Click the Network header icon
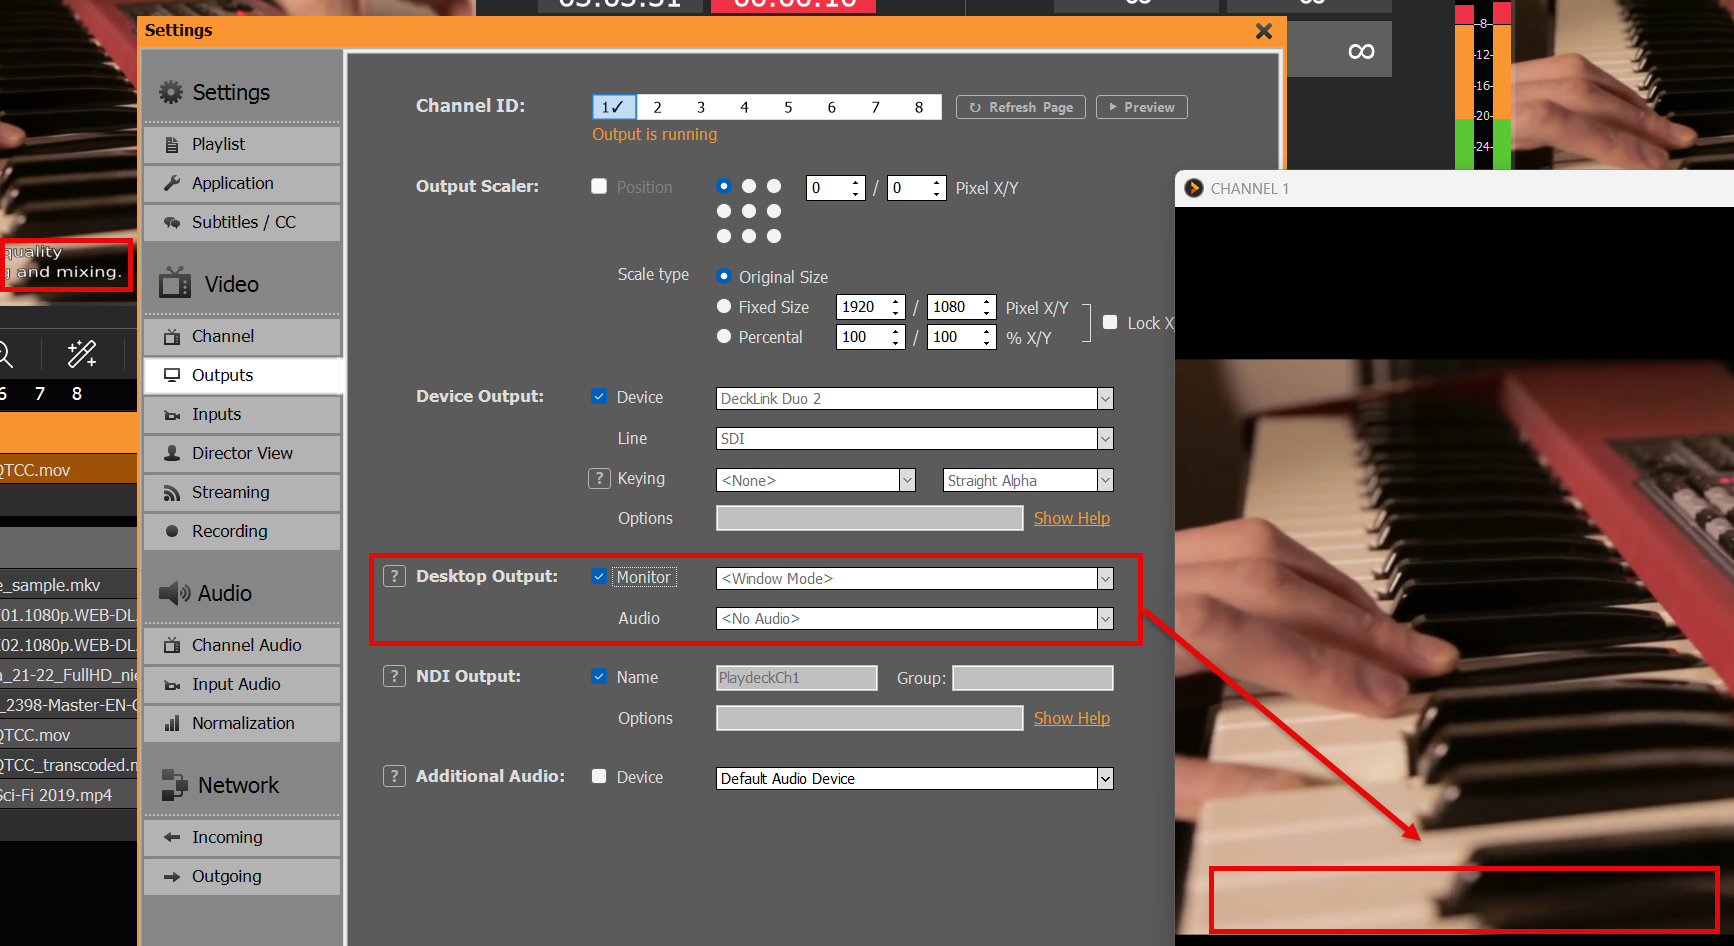The height and width of the screenshot is (946, 1734). click(x=174, y=785)
